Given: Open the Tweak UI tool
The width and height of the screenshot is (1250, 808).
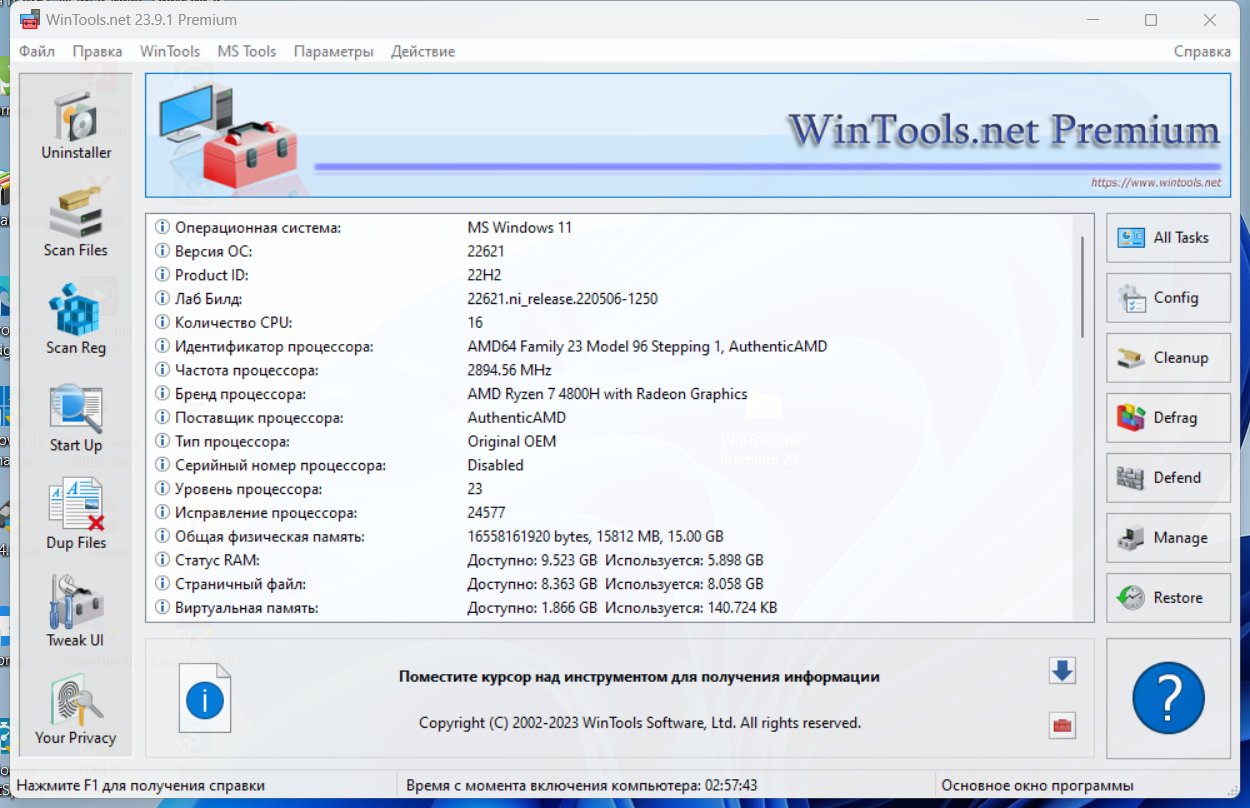Looking at the screenshot, I should click(76, 612).
